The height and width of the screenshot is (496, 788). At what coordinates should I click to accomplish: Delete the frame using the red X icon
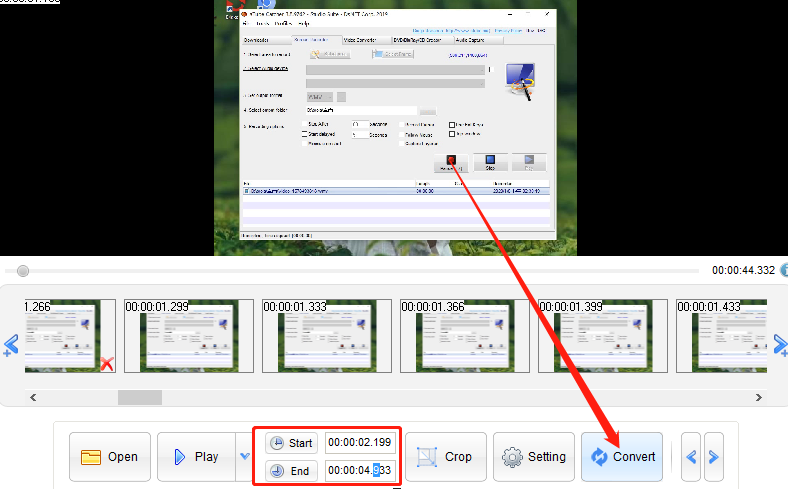click(x=107, y=364)
